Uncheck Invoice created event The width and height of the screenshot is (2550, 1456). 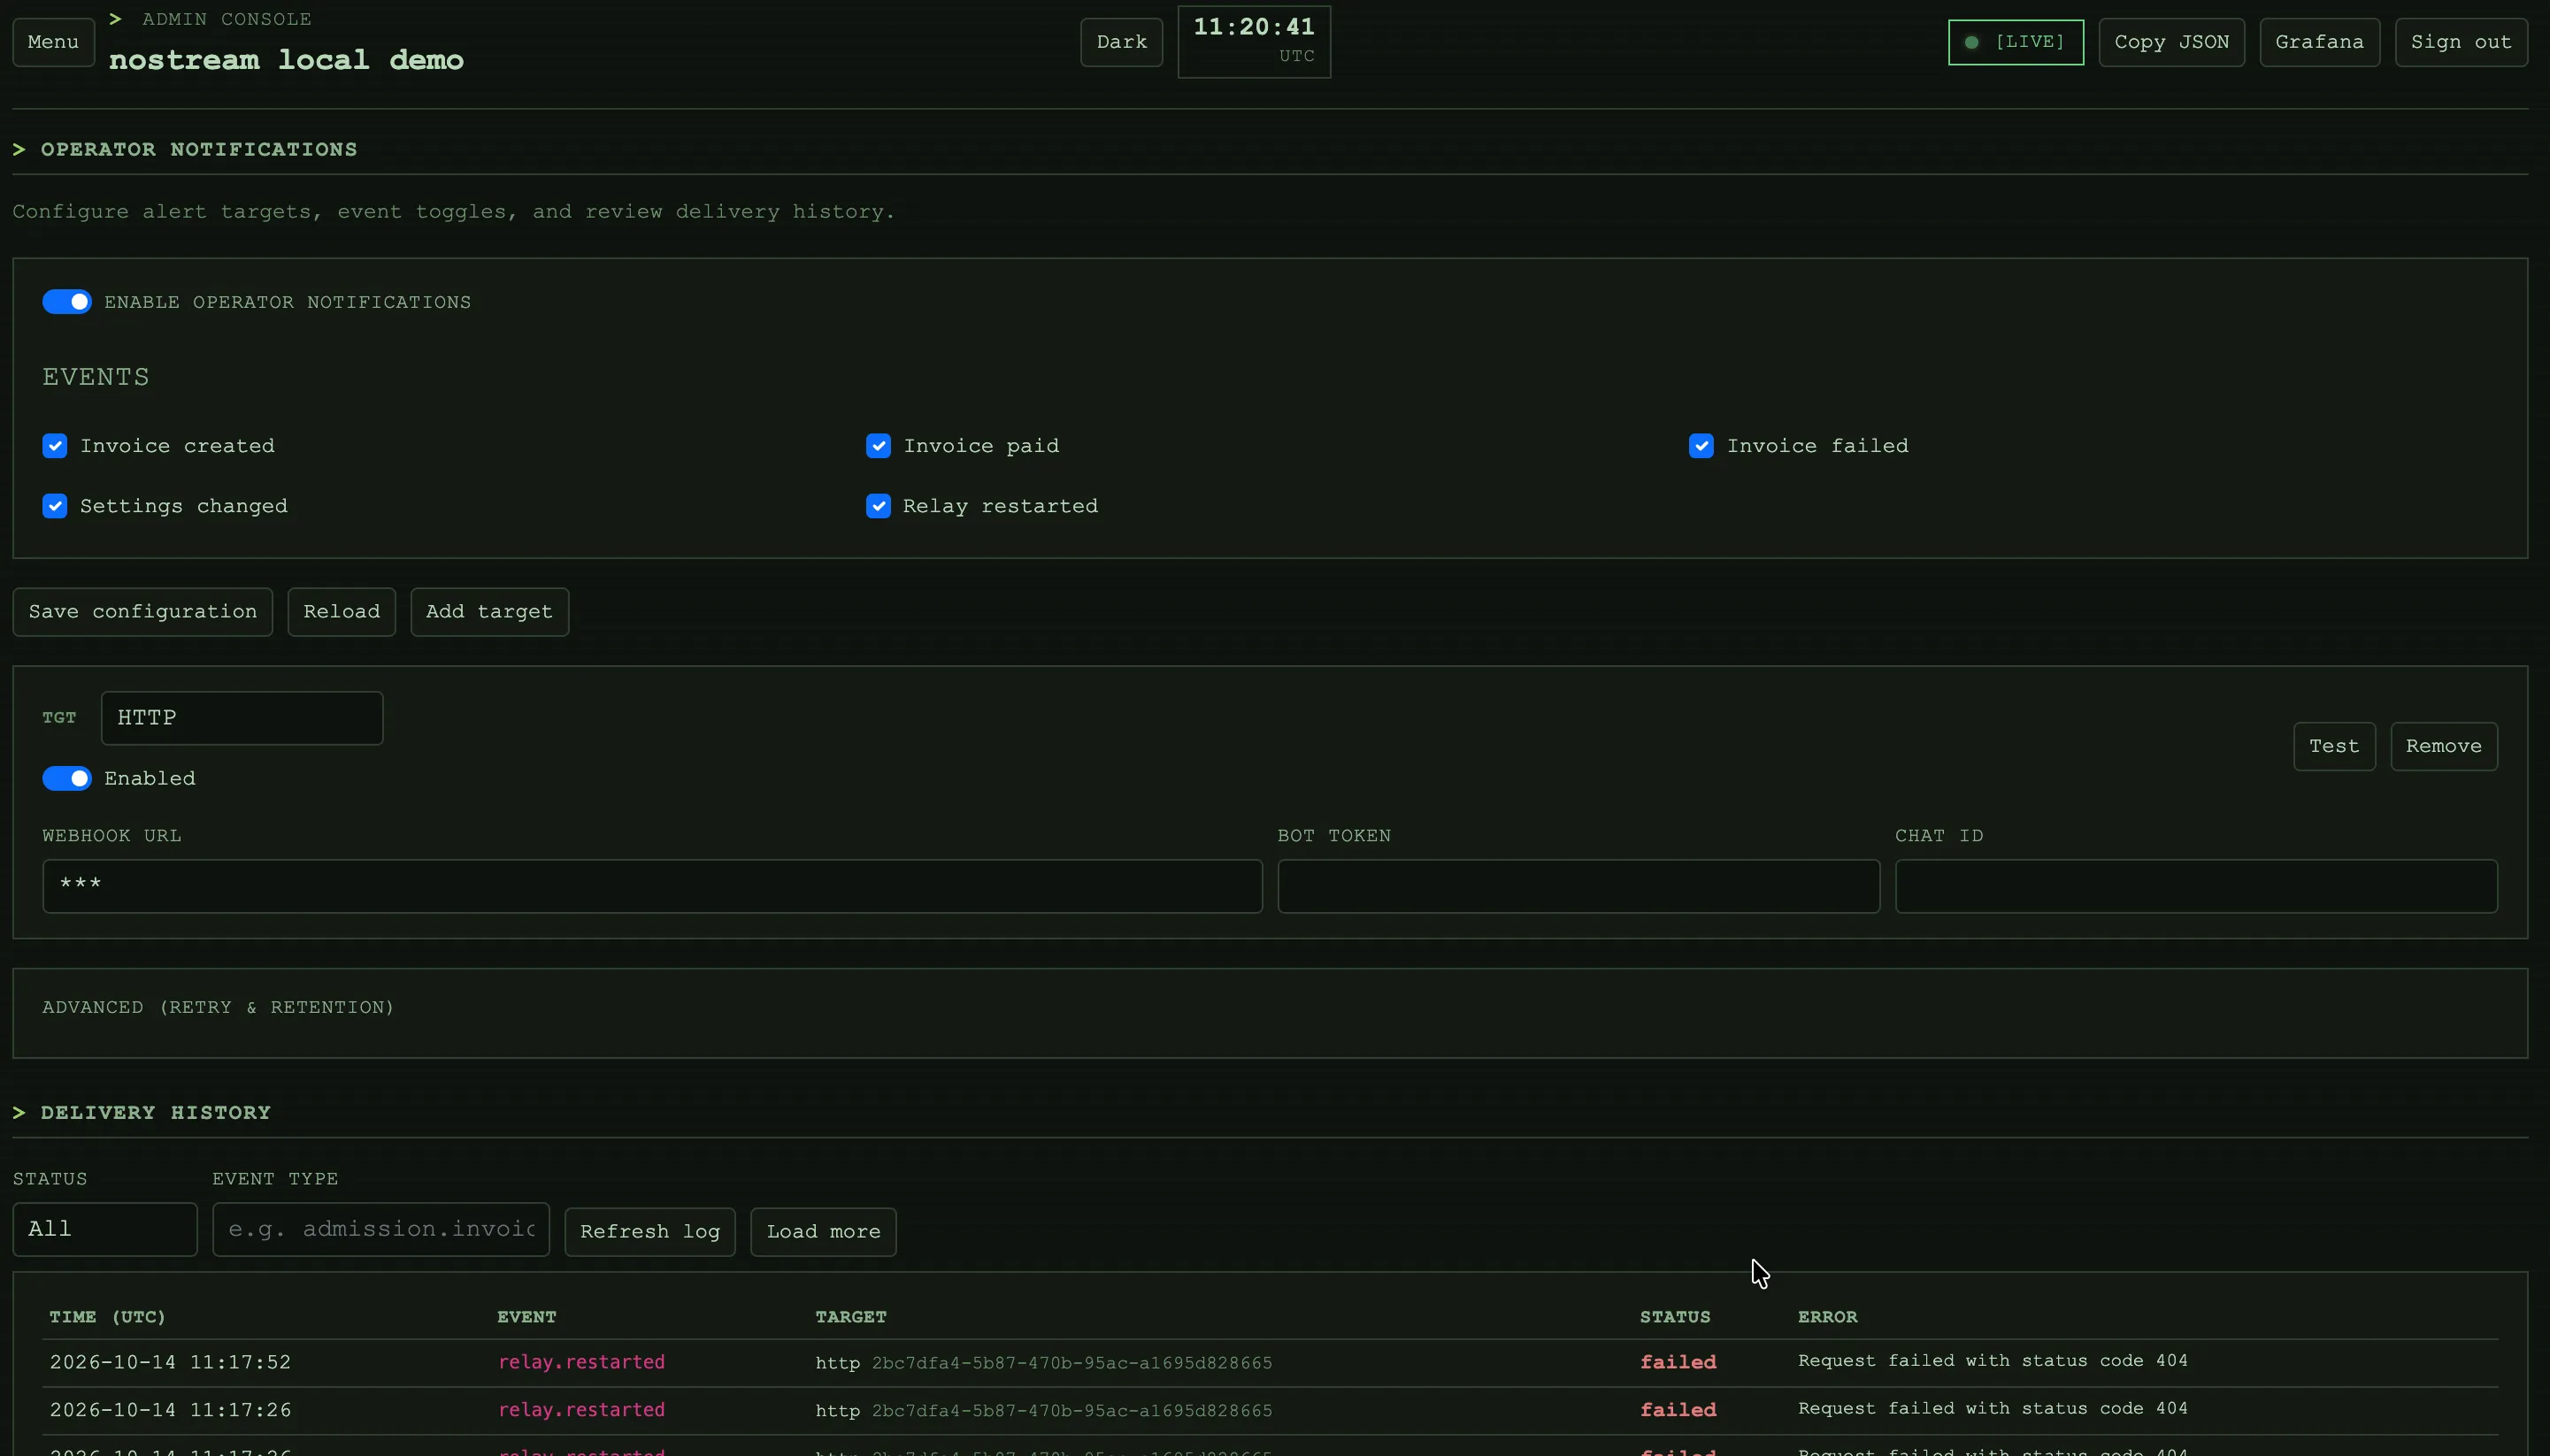(x=55, y=446)
